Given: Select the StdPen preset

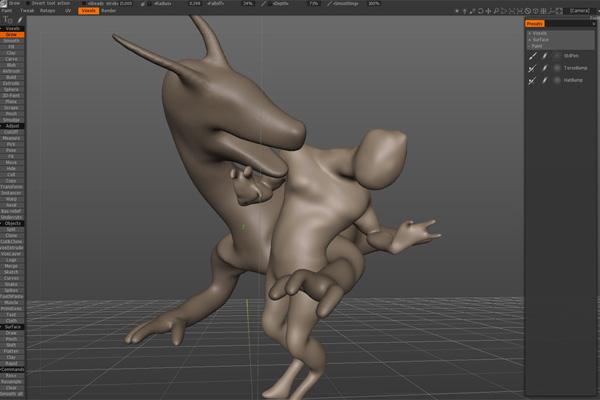Looking at the screenshot, I should click(571, 56).
